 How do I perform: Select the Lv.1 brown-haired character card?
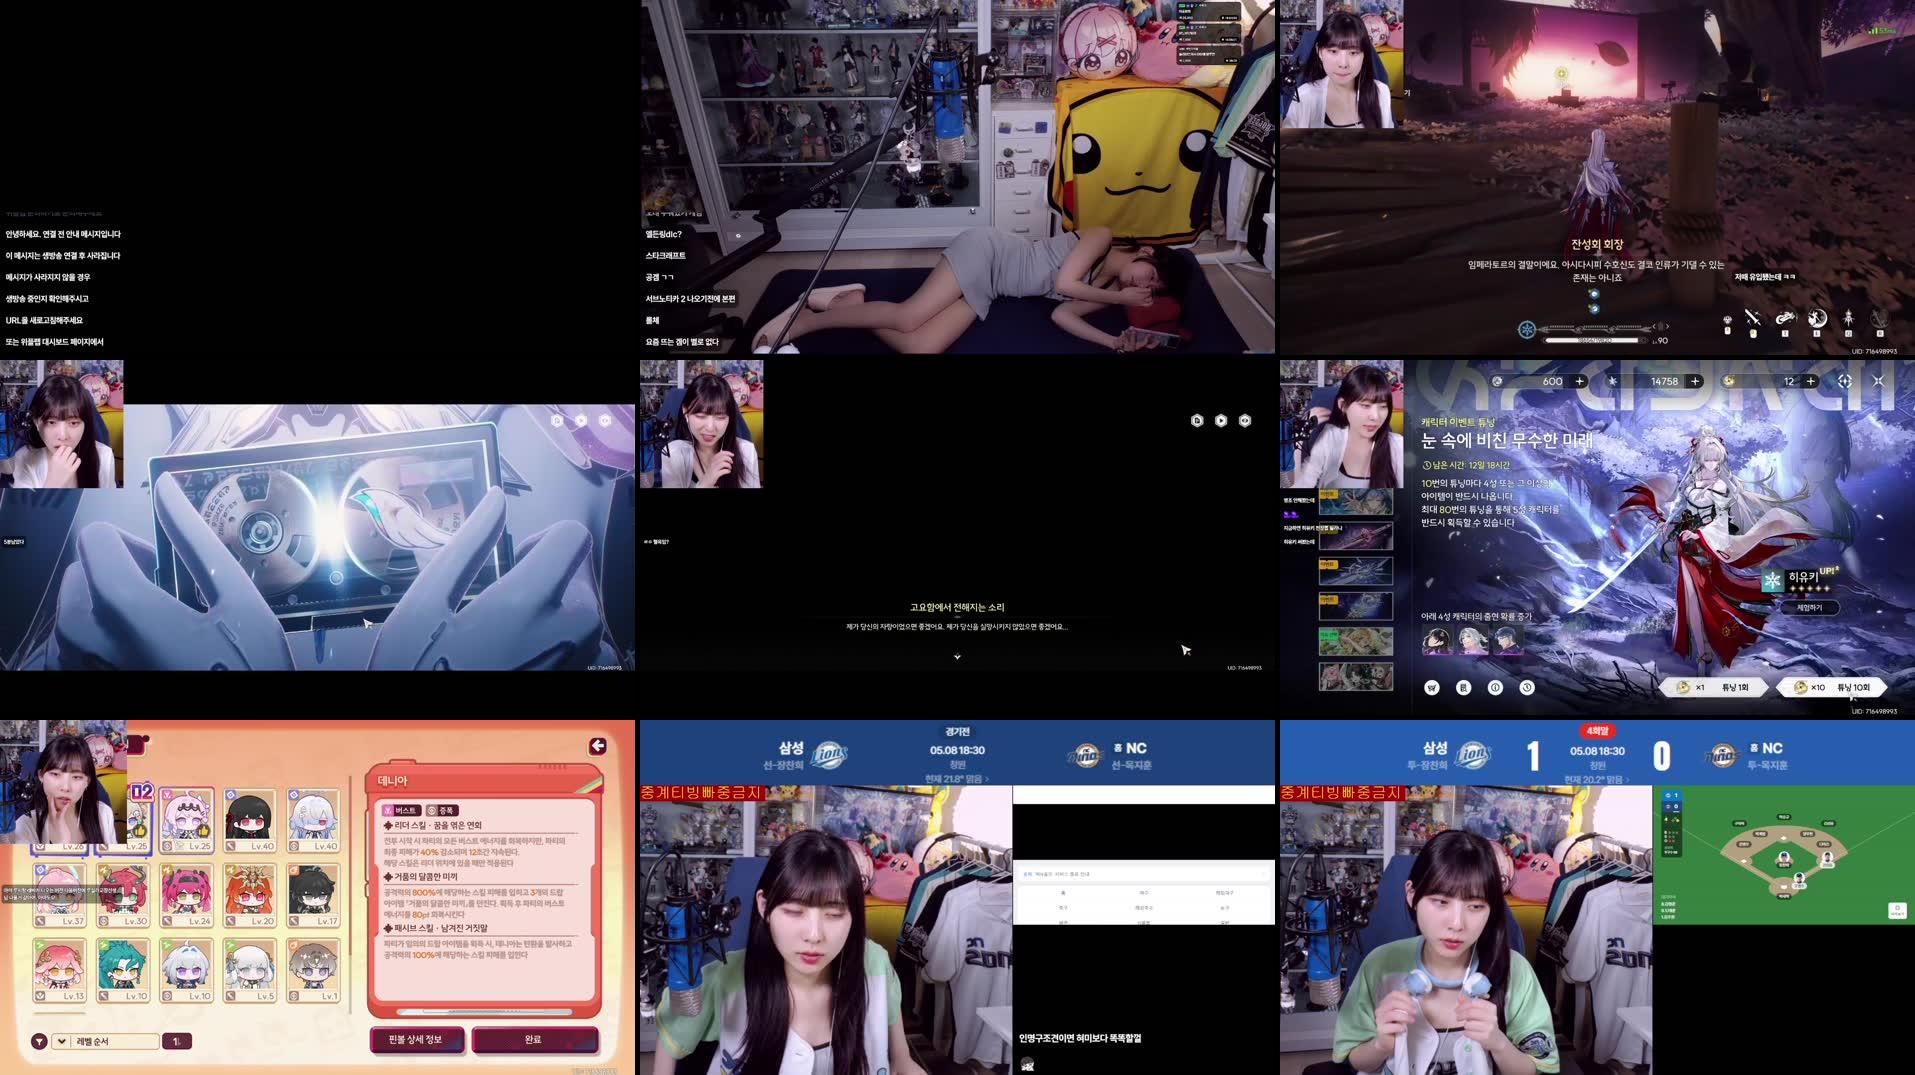(x=314, y=970)
